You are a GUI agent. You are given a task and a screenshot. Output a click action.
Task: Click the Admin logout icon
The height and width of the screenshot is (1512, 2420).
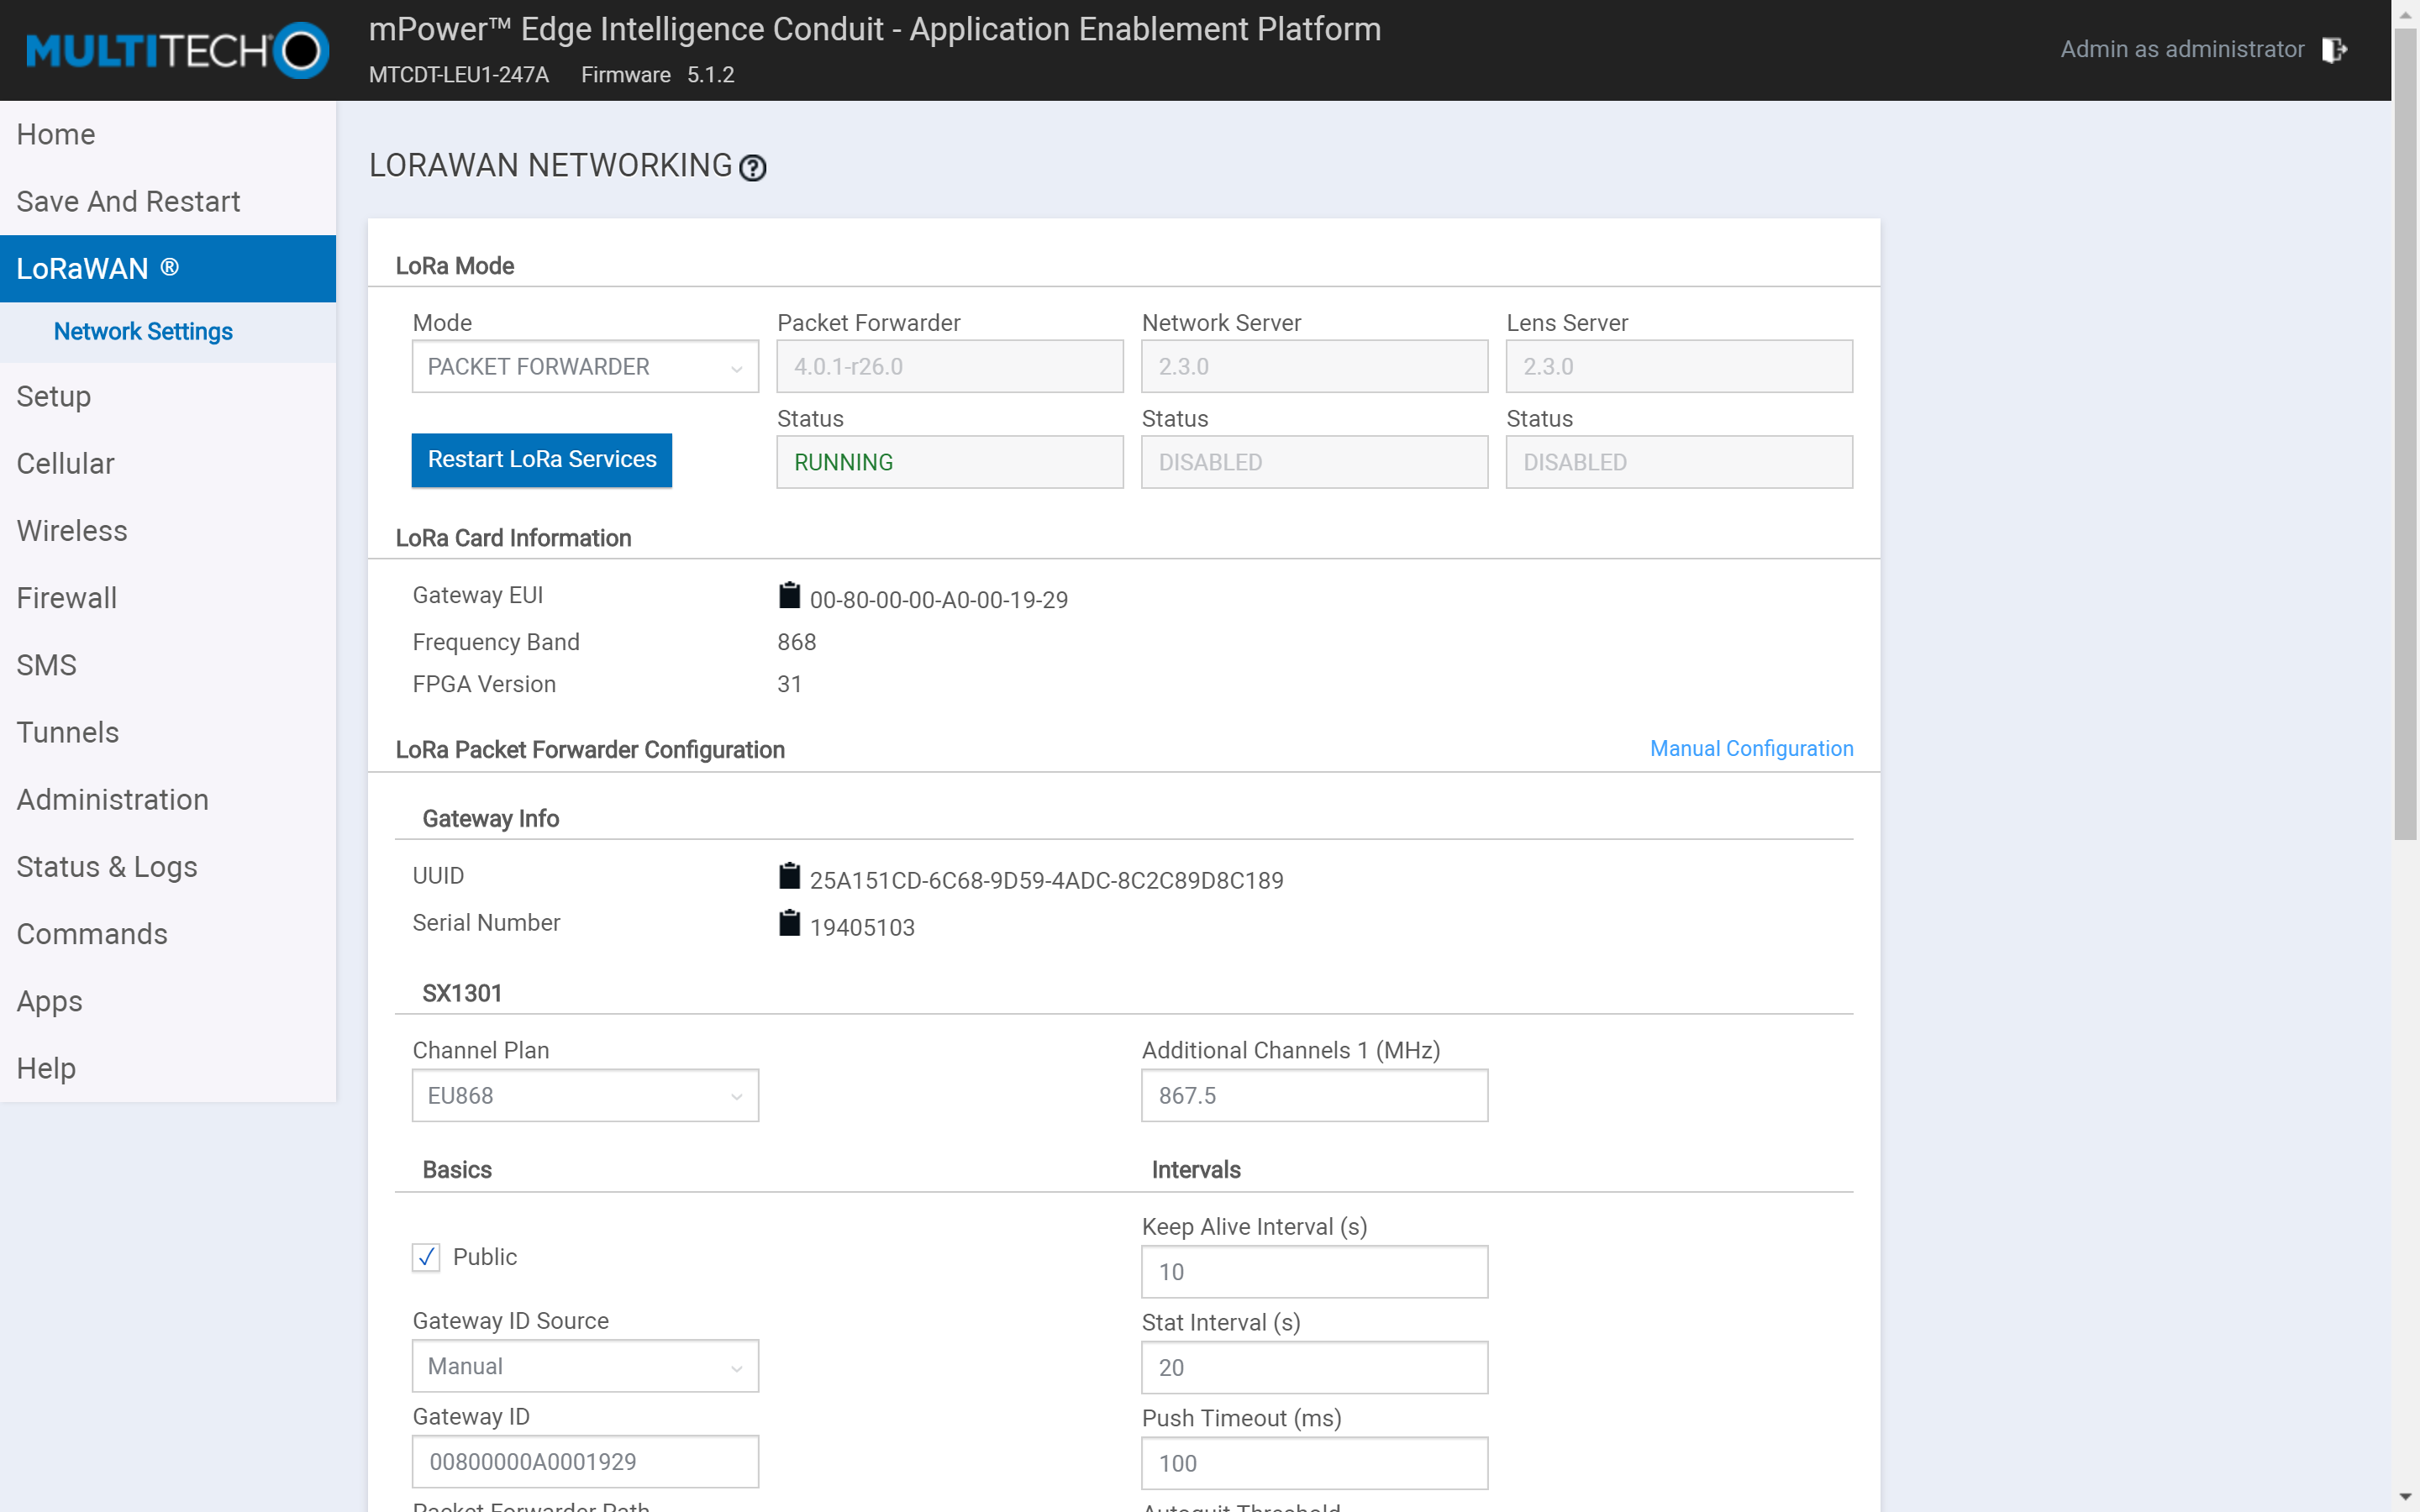tap(2334, 49)
